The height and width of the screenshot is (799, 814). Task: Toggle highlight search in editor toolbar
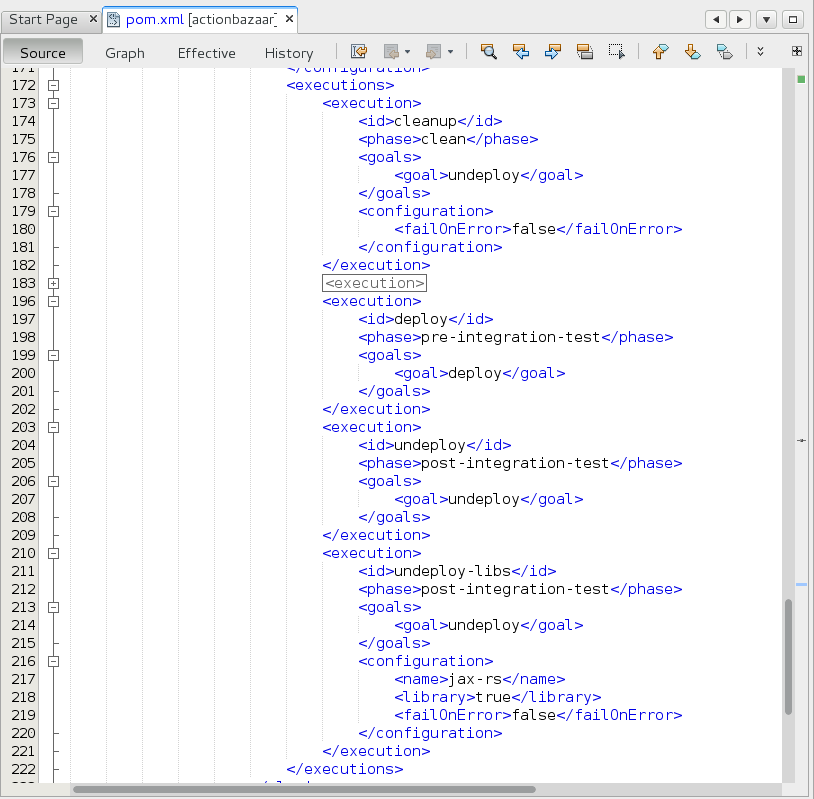pos(585,52)
